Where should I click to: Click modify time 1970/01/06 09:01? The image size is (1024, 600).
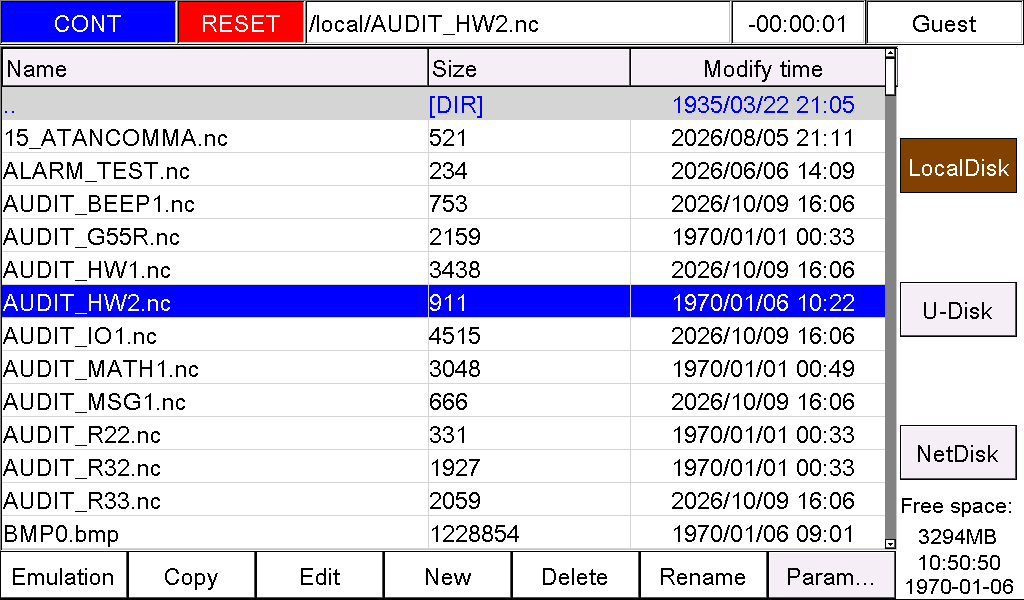pyautogui.click(x=763, y=533)
